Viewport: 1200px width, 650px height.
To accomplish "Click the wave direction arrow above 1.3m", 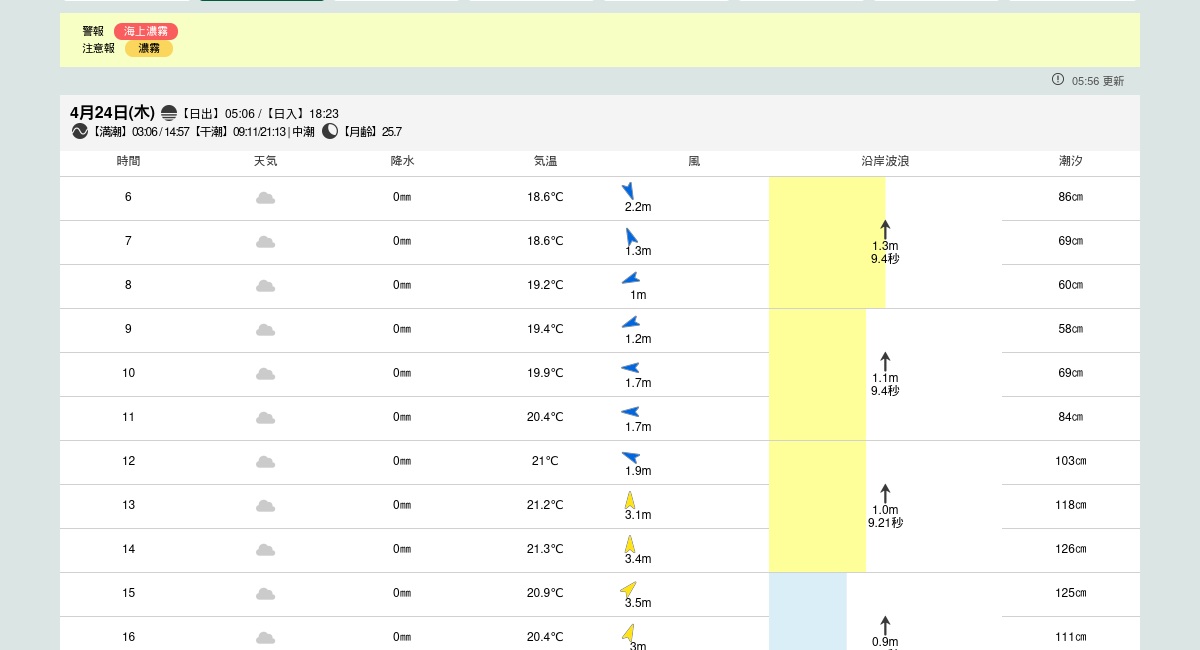I will click(x=885, y=229).
